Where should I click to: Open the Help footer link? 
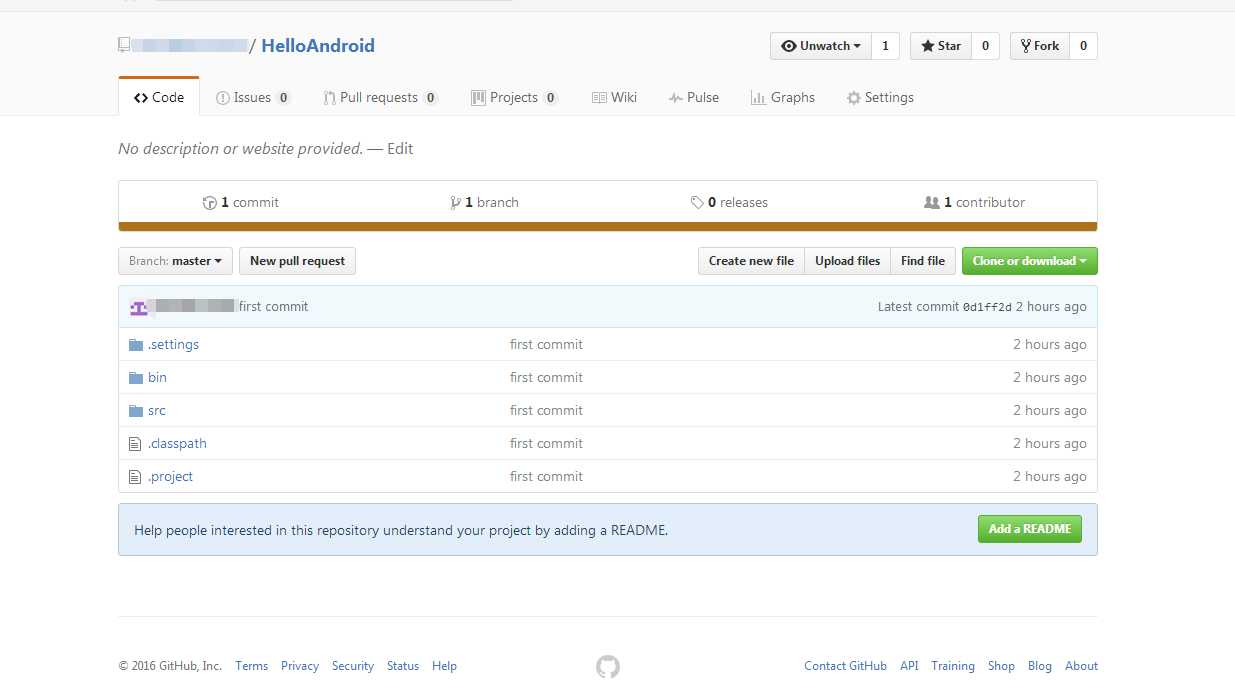point(444,666)
